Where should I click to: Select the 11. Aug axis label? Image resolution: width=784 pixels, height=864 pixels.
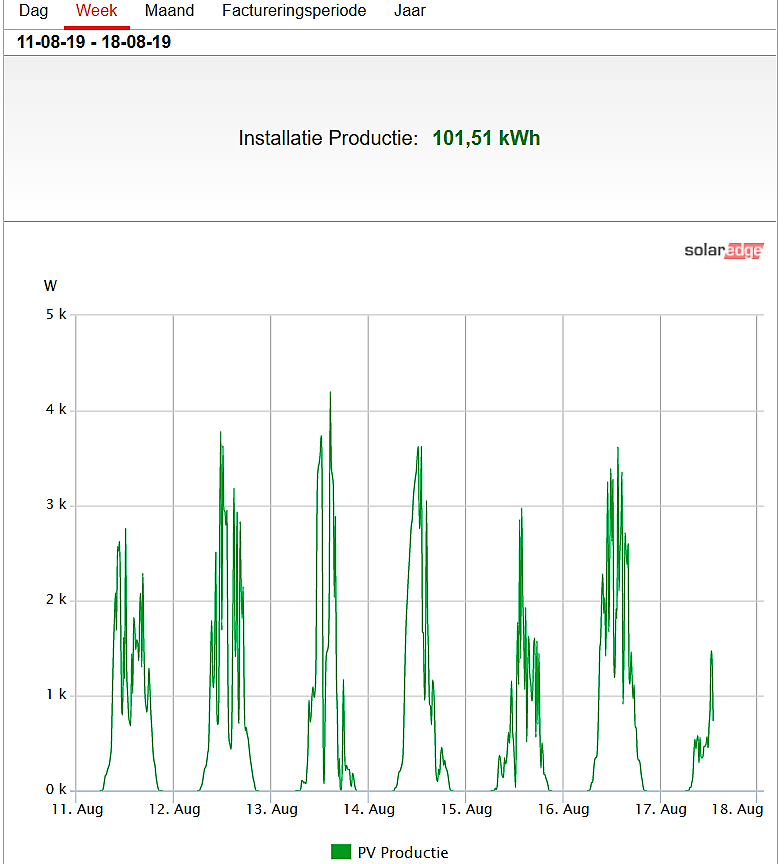coord(77,809)
